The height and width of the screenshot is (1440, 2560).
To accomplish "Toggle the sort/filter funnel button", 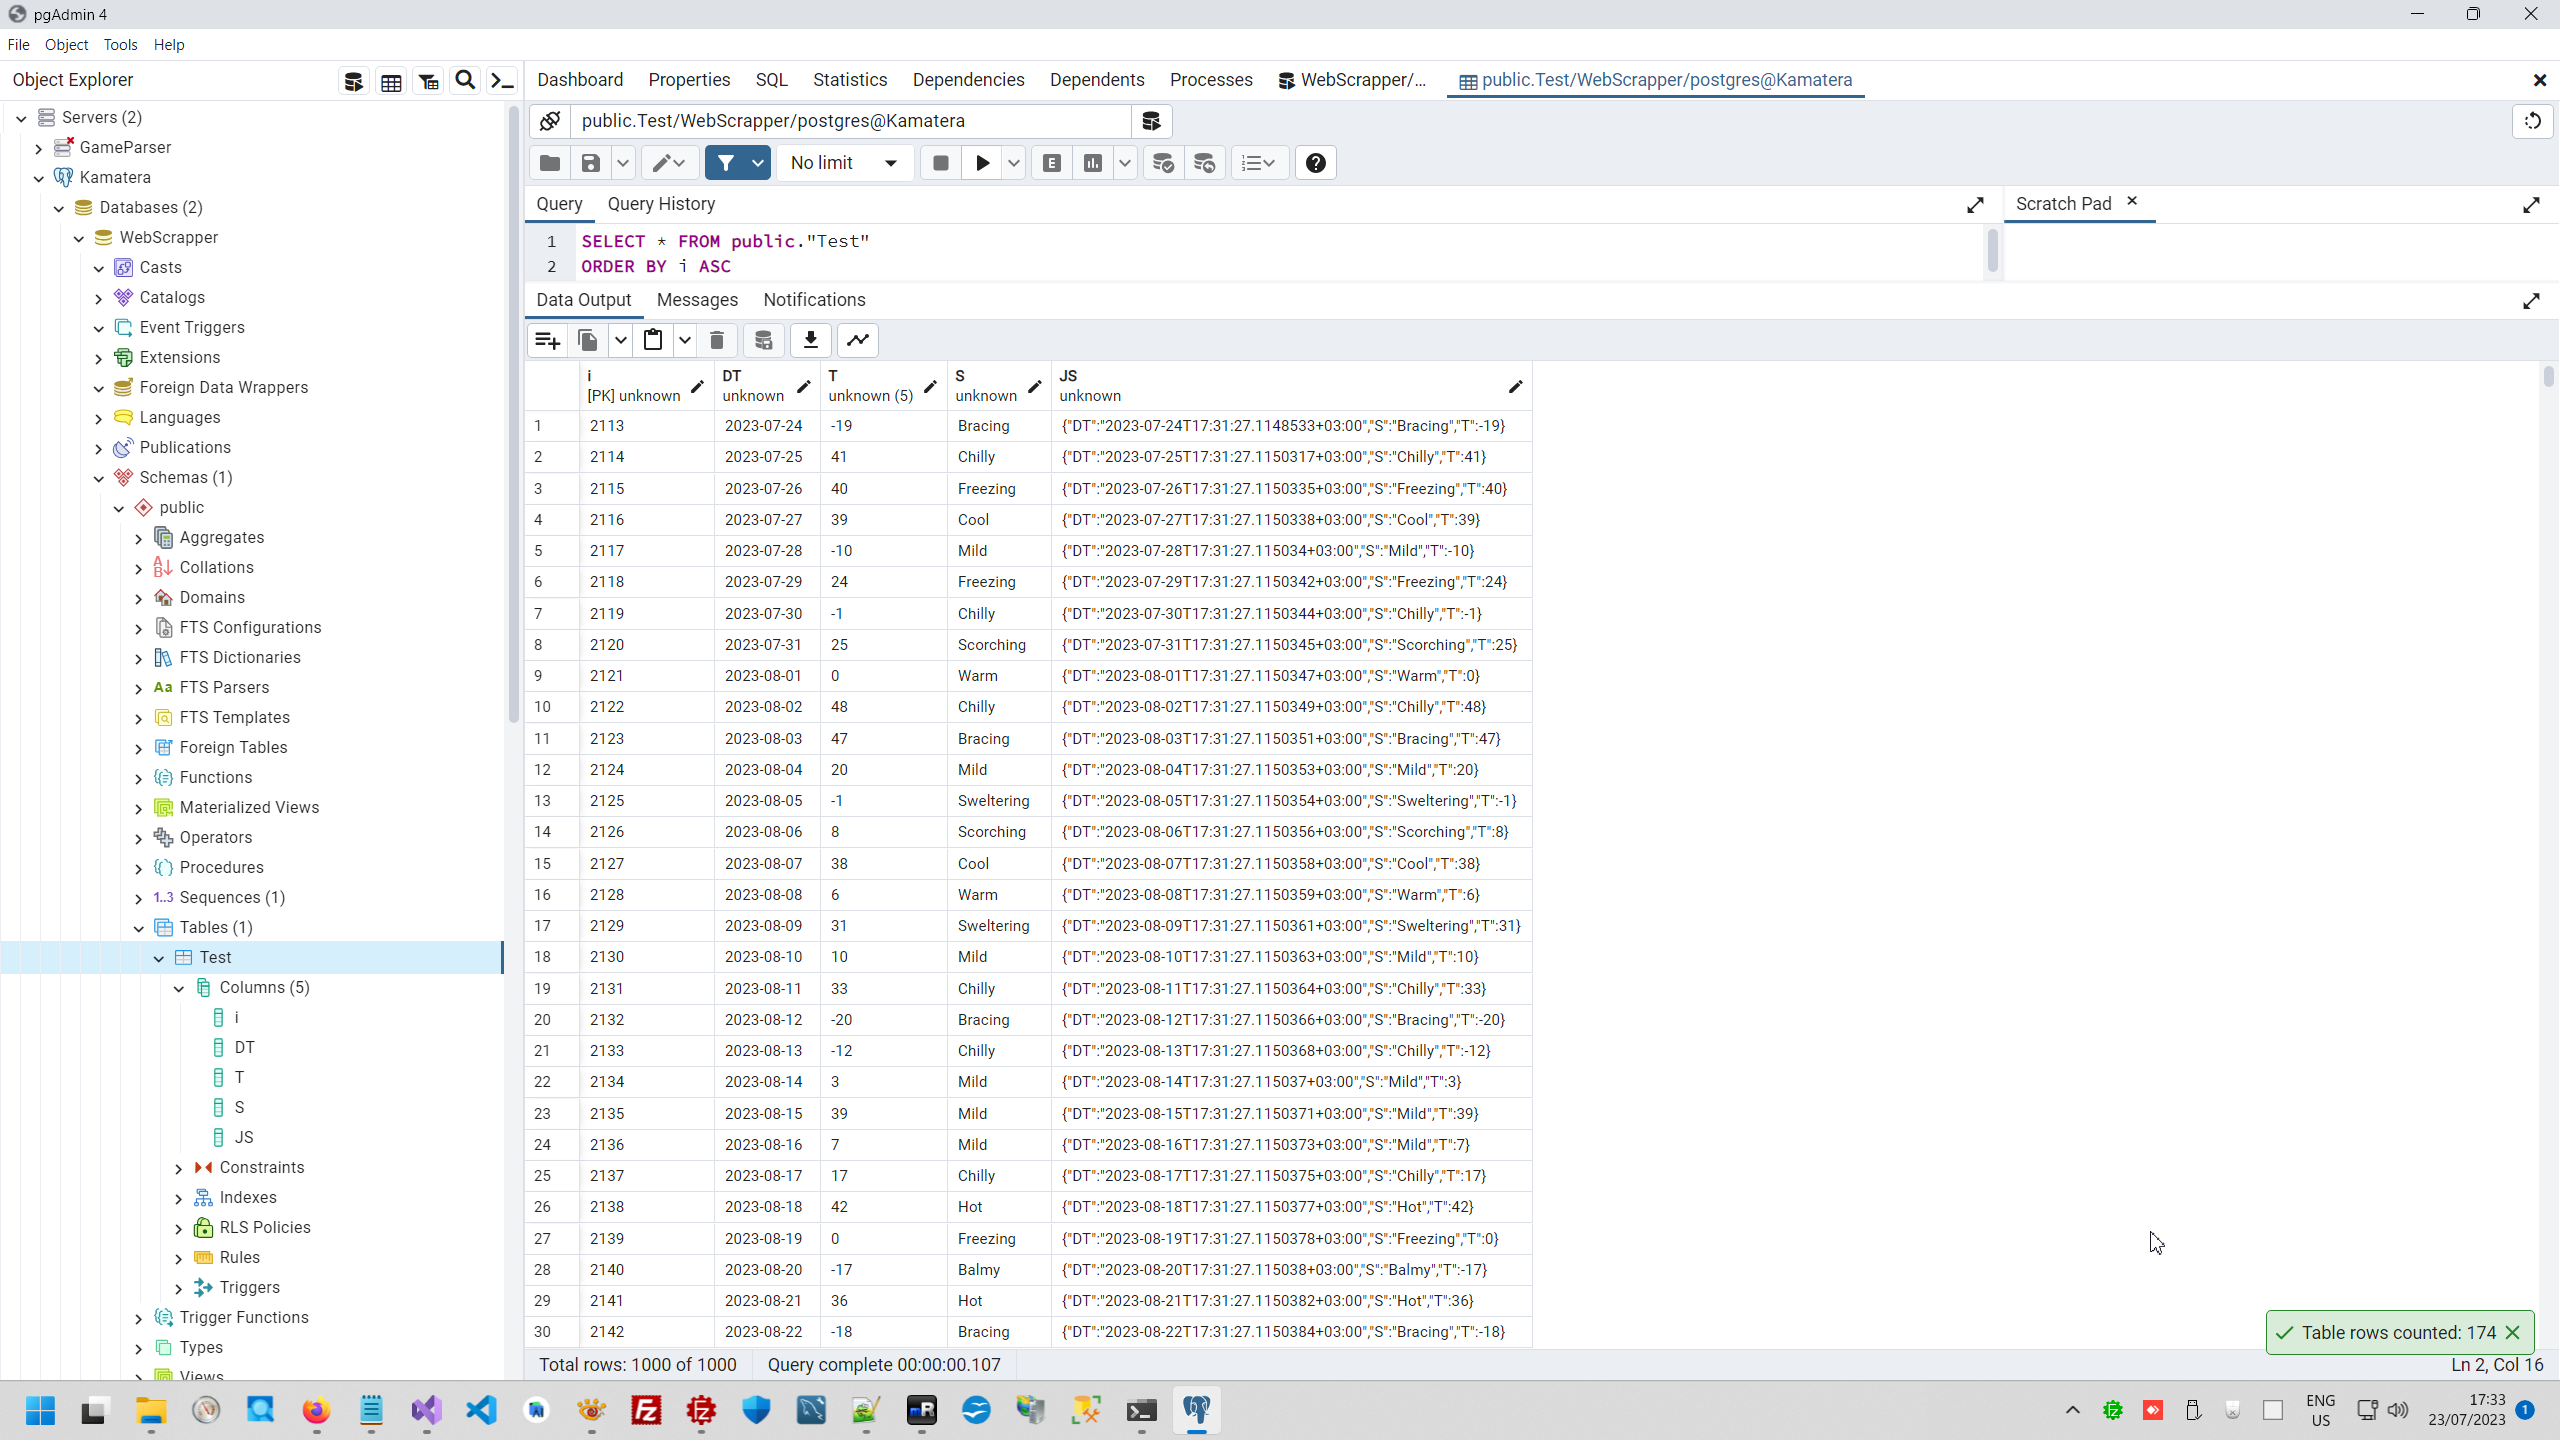I will click(726, 163).
